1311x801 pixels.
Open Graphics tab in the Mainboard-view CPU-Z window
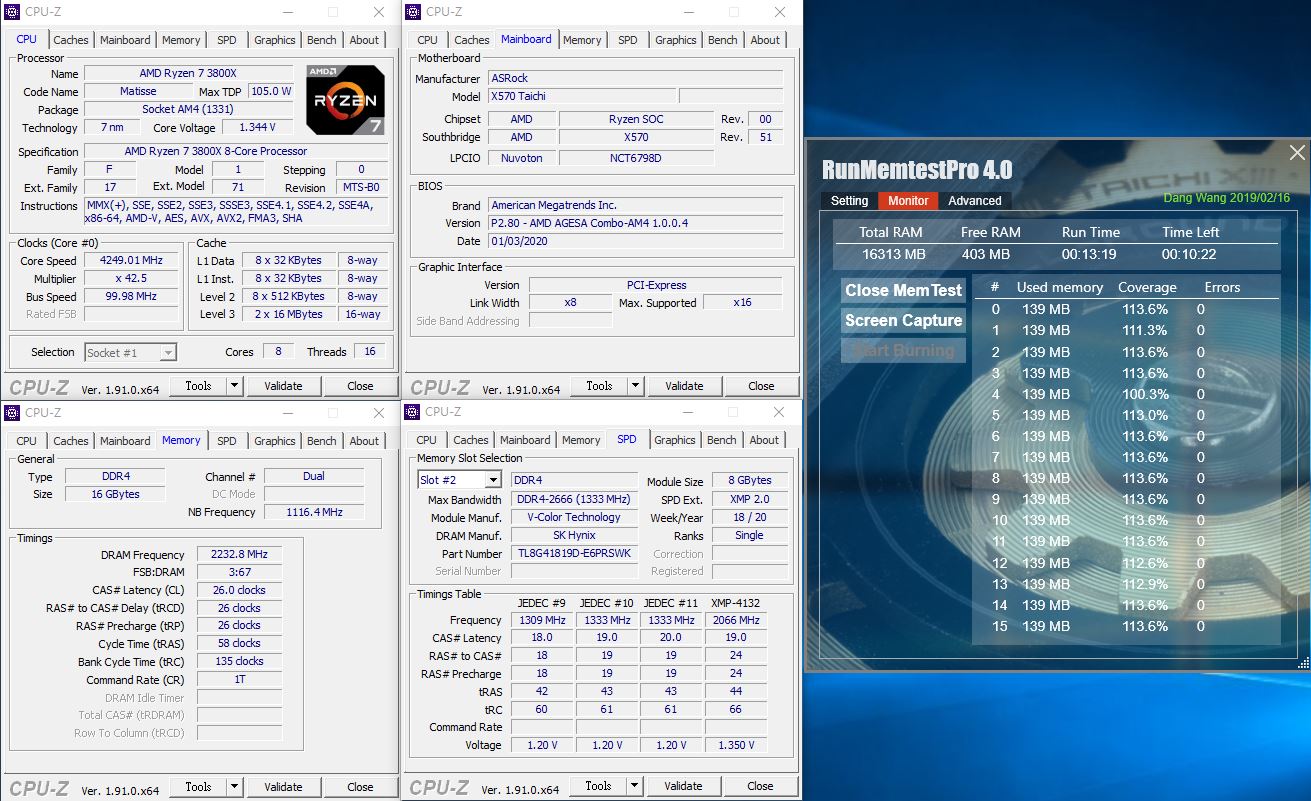click(x=676, y=40)
